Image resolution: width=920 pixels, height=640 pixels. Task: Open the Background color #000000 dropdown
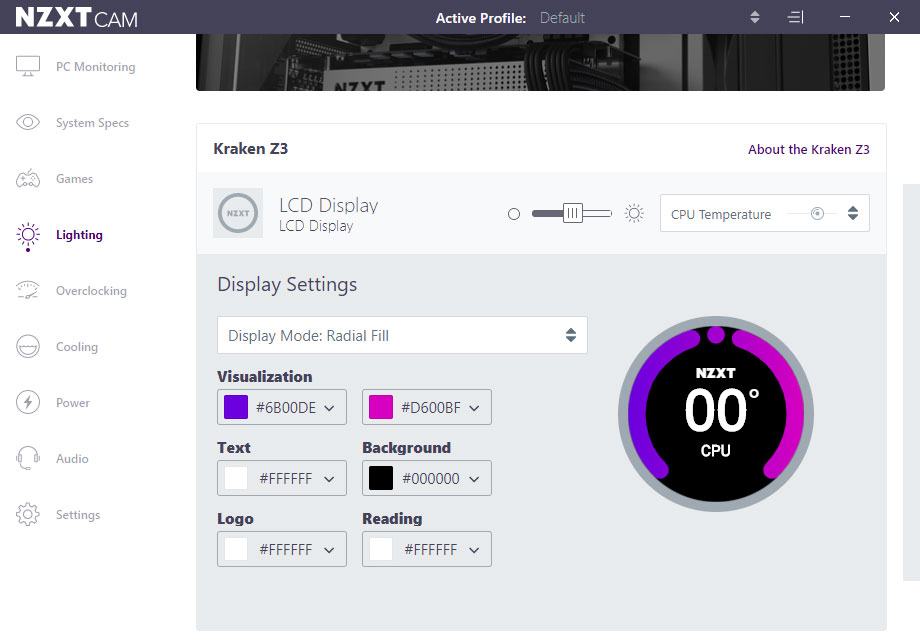click(x=427, y=478)
